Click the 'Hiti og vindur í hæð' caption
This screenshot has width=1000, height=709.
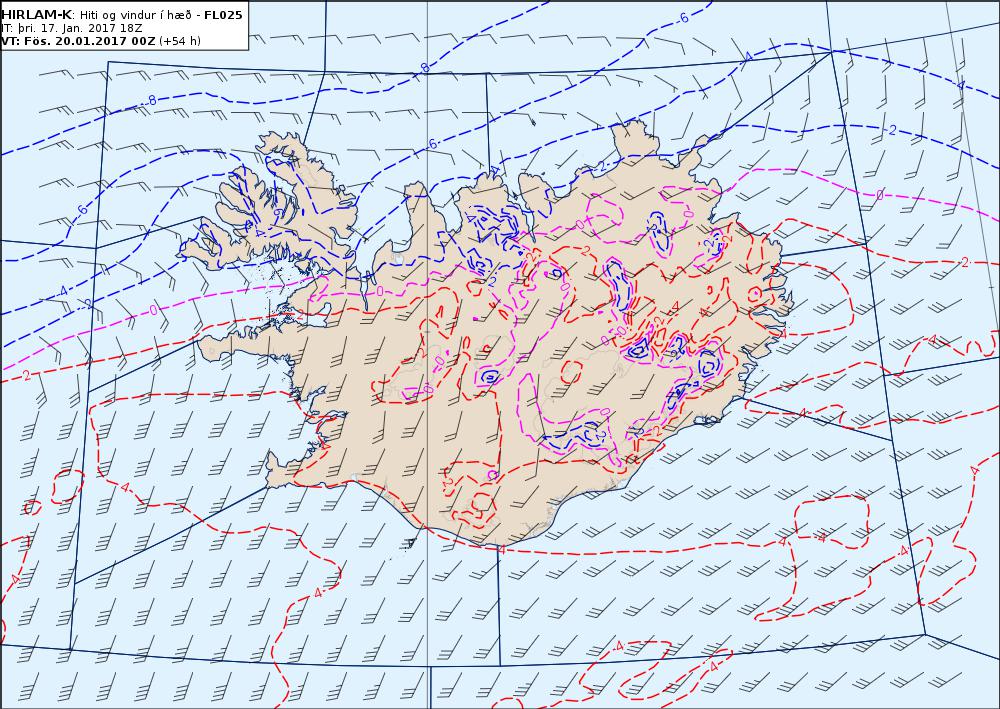point(136,15)
